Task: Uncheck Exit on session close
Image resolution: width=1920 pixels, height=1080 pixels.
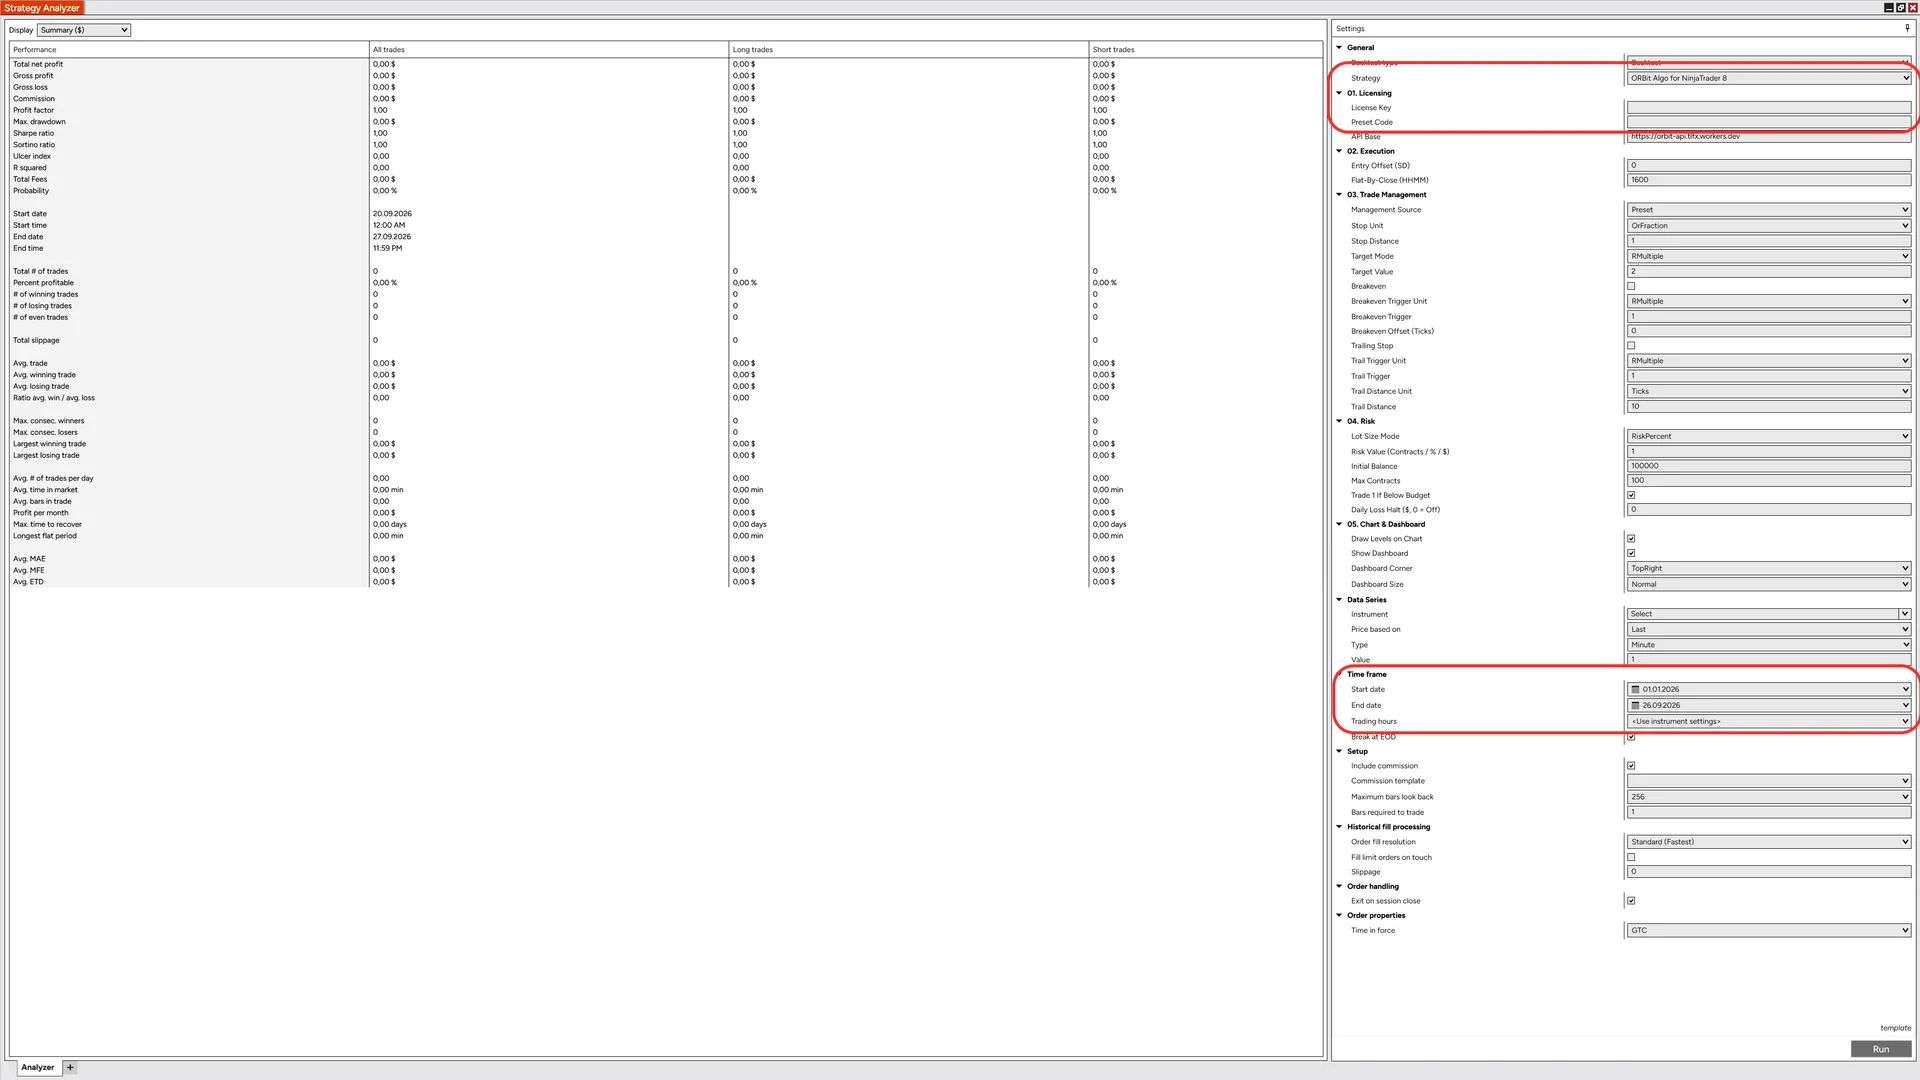Action: [1631, 901]
